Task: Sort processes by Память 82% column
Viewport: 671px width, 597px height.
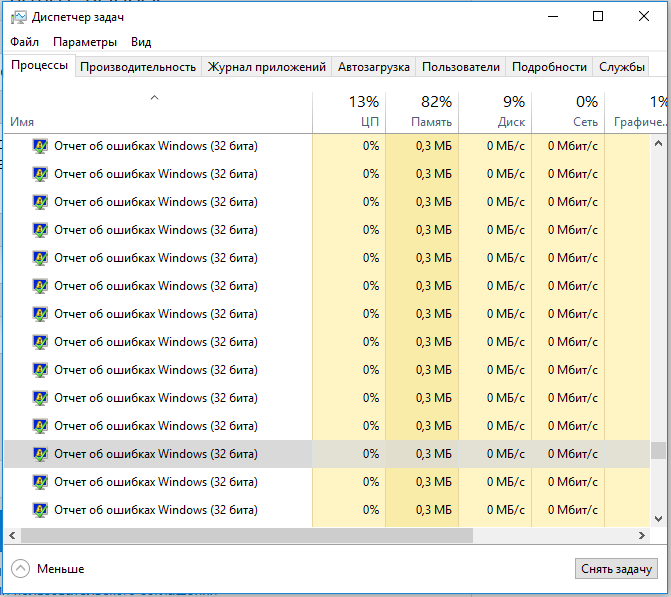Action: 422,113
